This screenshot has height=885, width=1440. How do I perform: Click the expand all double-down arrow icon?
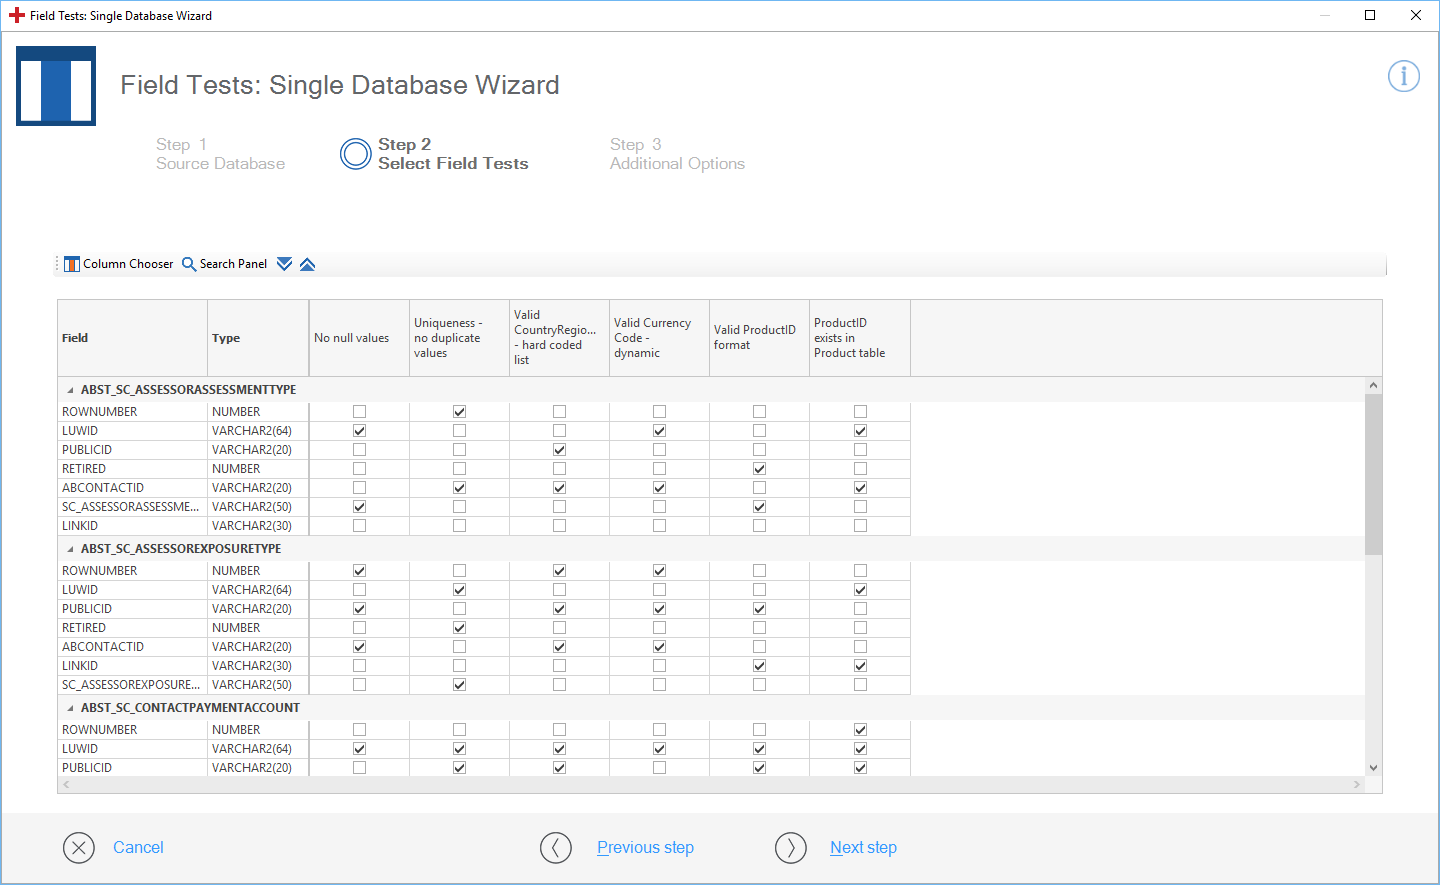[x=284, y=264]
